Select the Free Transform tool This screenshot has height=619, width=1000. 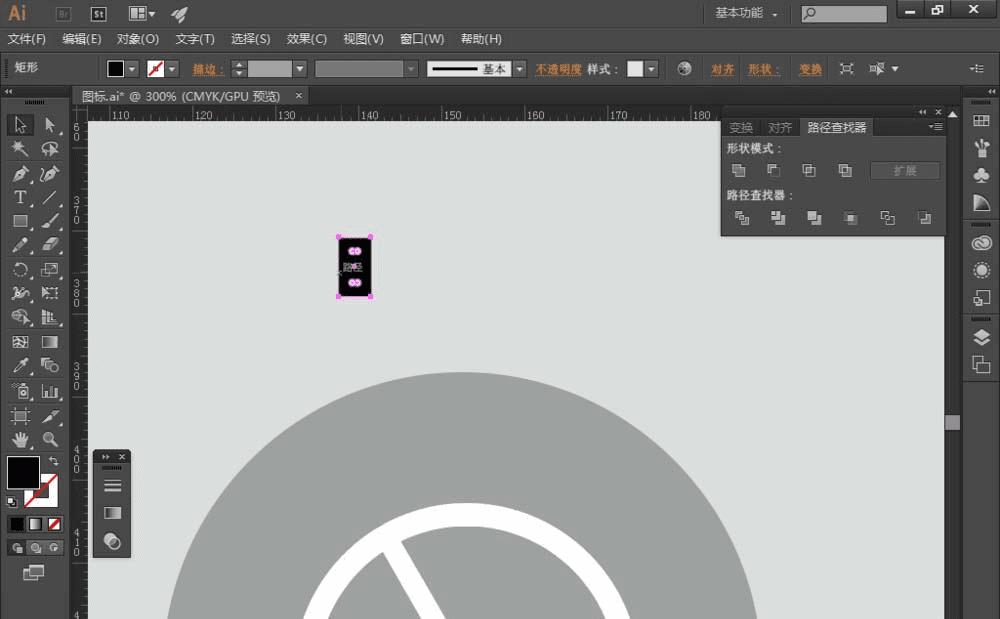click(50, 293)
